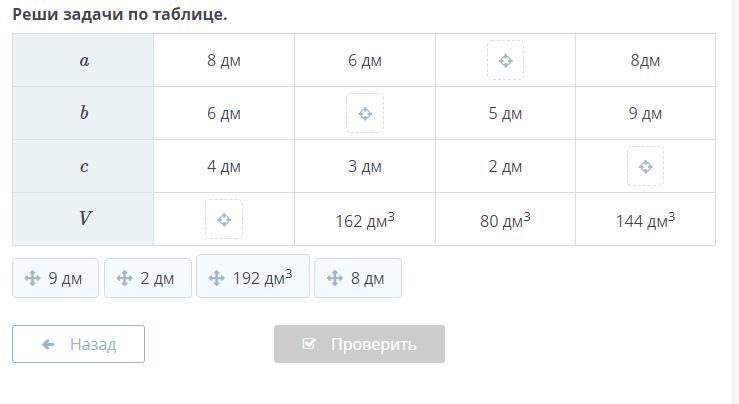The height and width of the screenshot is (404, 739).
Task: Click the empty drop slot in row V
Action: (x=224, y=219)
